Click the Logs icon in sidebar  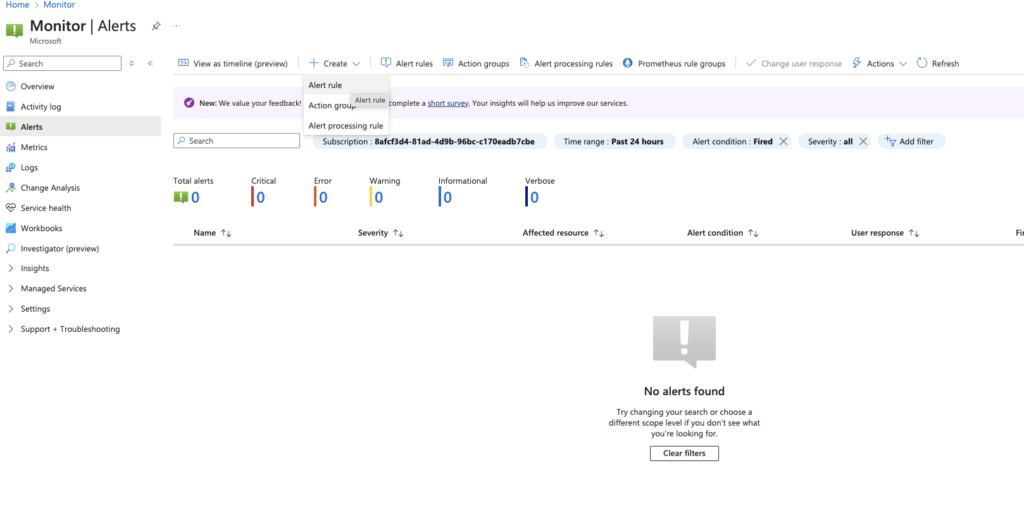coord(10,167)
